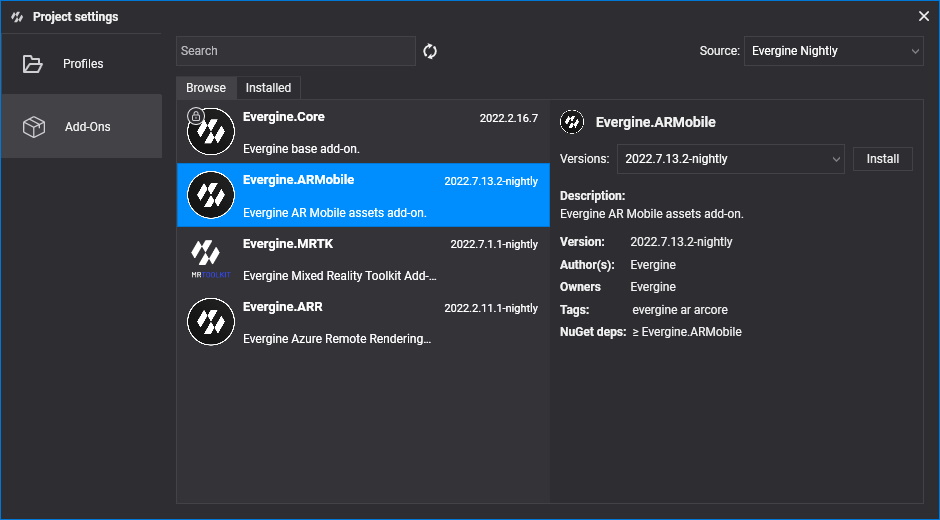
Task: Click 'Evergine Azure Remote Rendering' description
Action: pos(336,339)
